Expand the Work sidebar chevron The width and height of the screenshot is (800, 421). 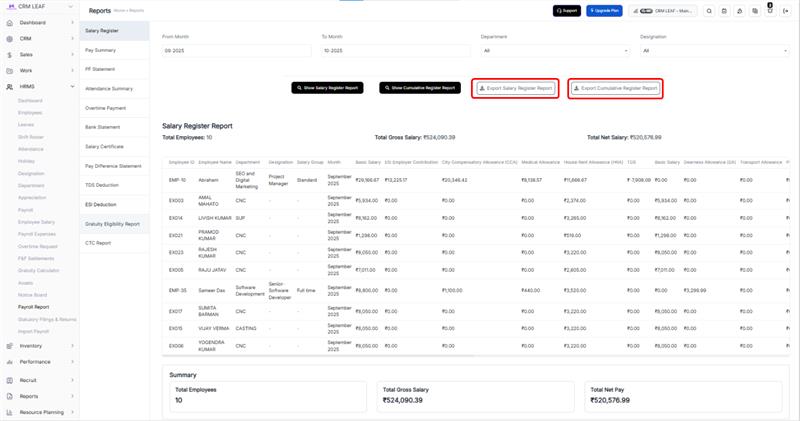(72, 70)
